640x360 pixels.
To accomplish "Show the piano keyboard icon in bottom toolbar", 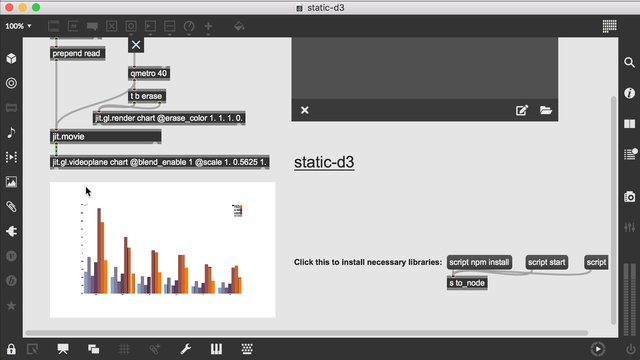I will (216, 349).
